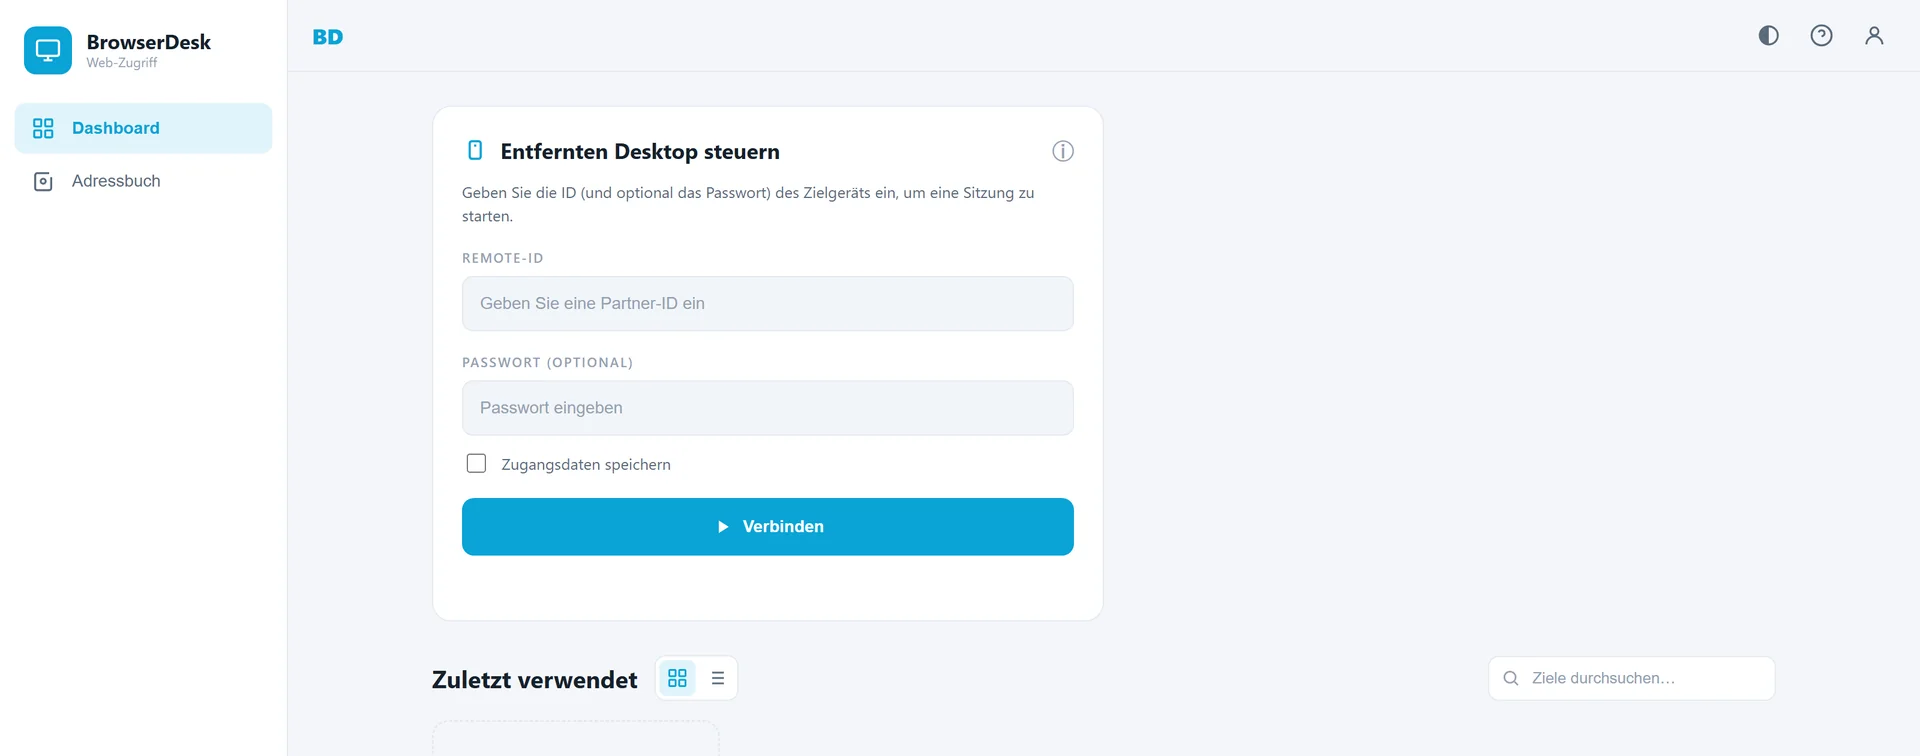This screenshot has height=756, width=1920.
Task: Click the info icon in remote desktop card
Action: (x=1063, y=151)
